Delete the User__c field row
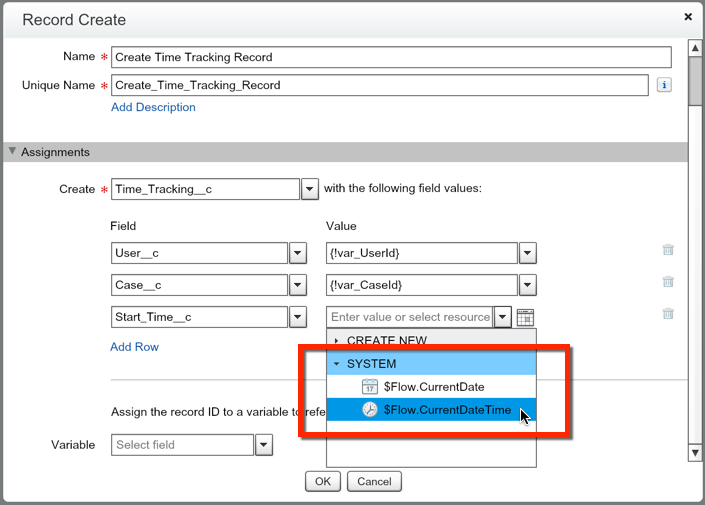705x505 pixels. click(668, 251)
